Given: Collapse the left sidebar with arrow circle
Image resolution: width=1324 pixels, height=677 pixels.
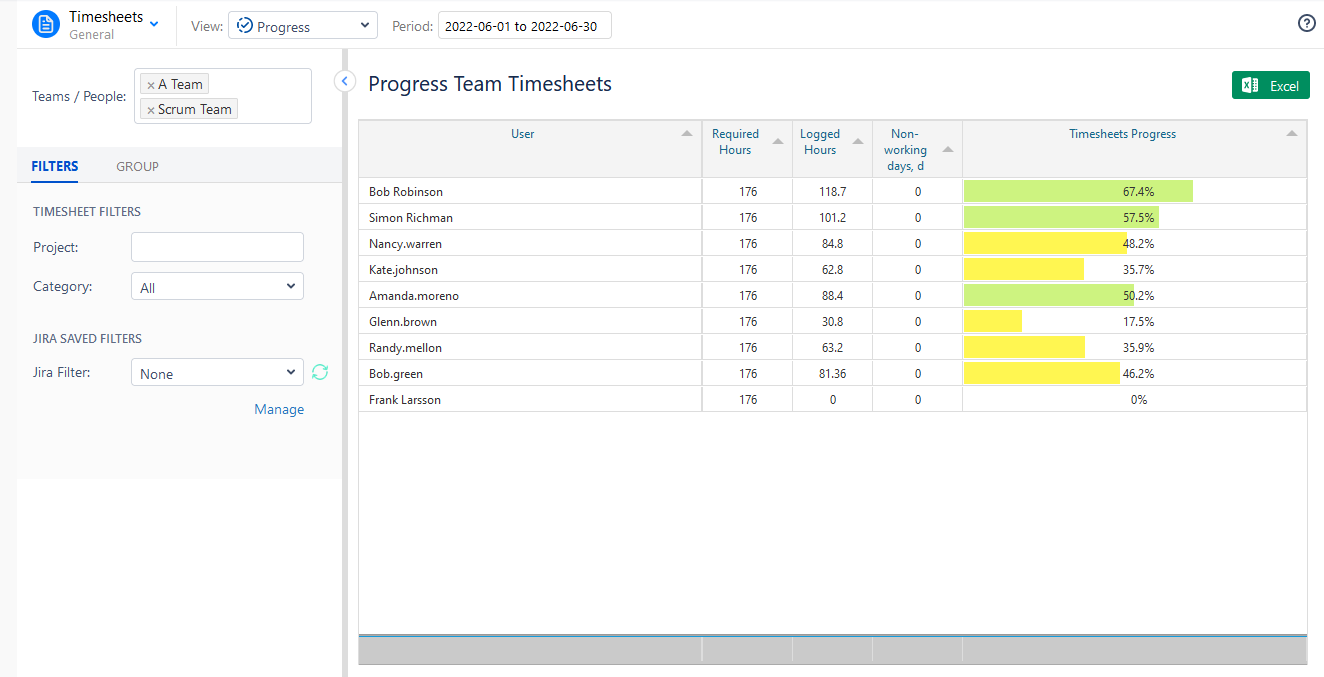Looking at the screenshot, I should (x=345, y=81).
